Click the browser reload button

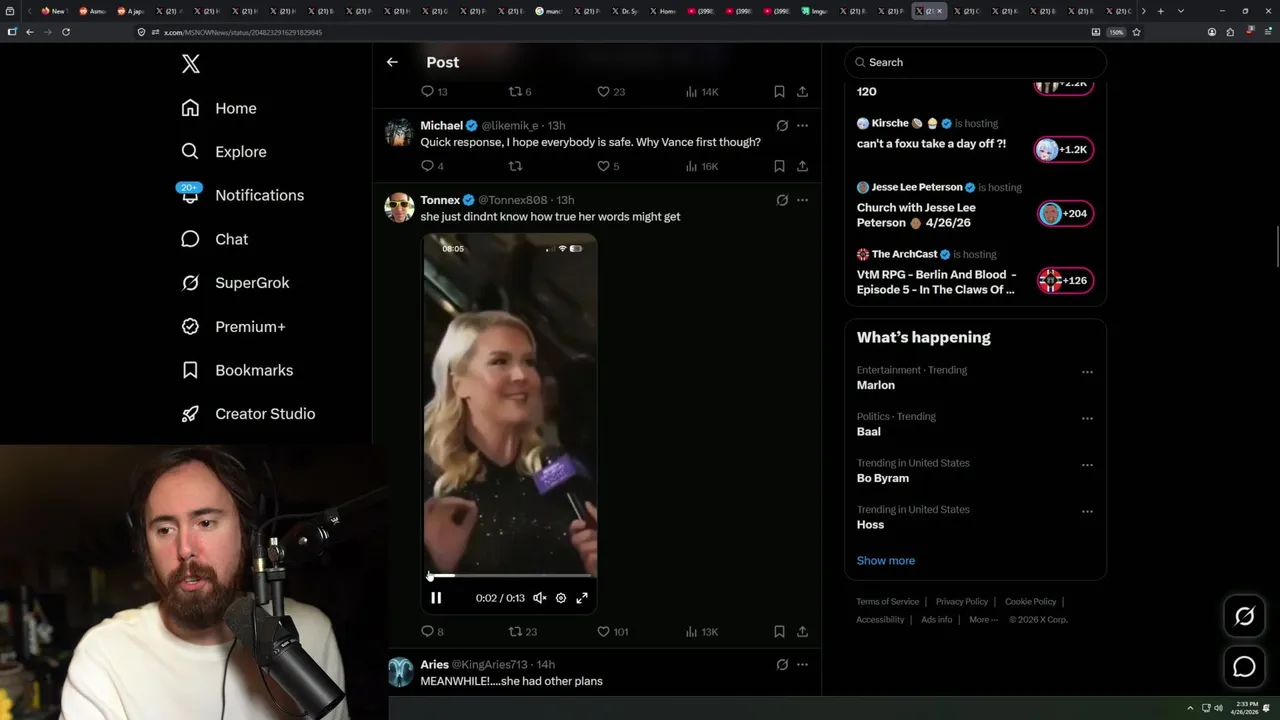[x=66, y=32]
